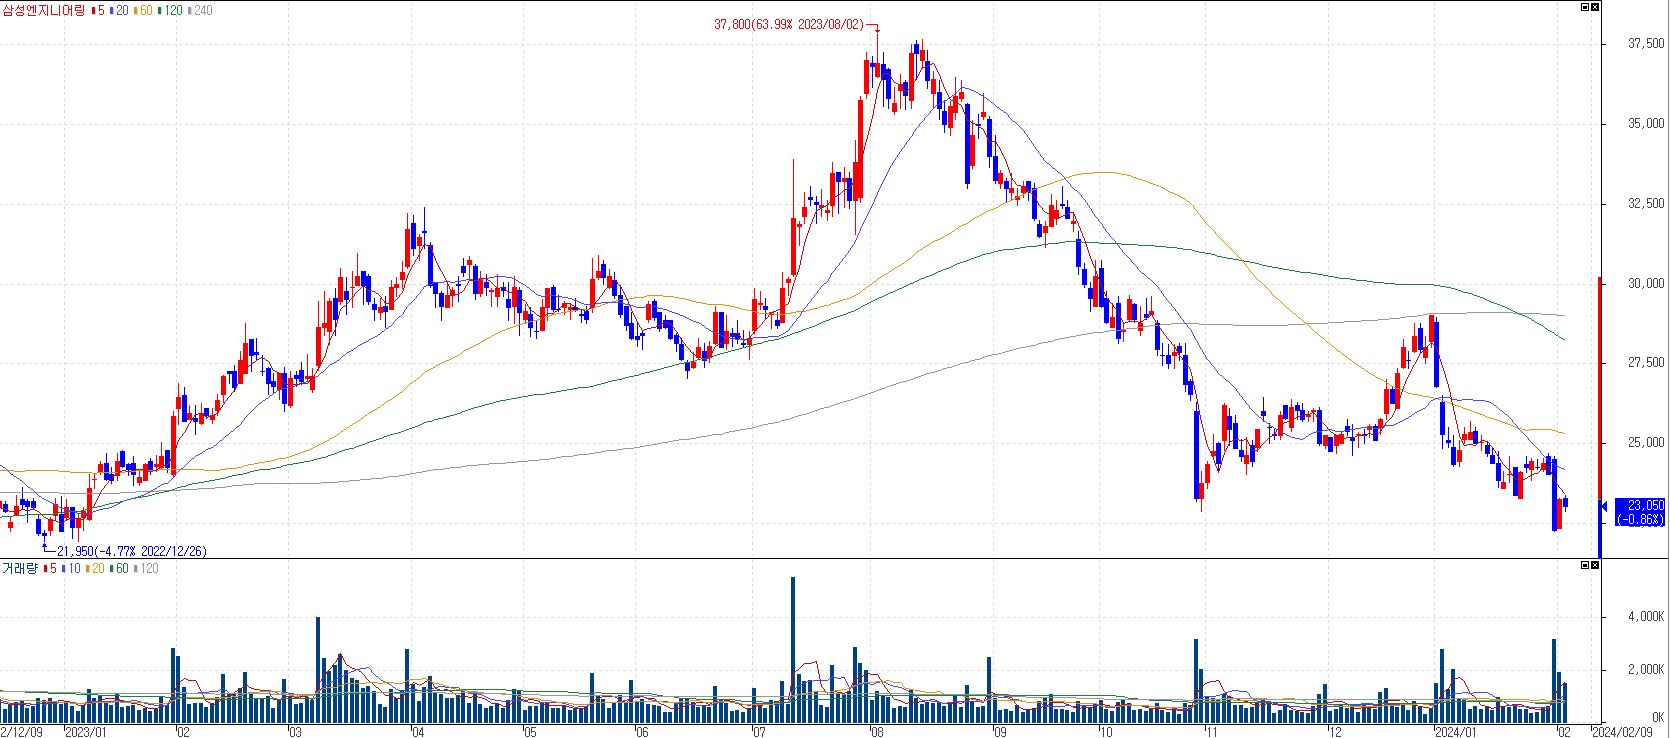The height and width of the screenshot is (738, 1670).
Task: Click the 21,950 low price annotation
Action: click(x=131, y=551)
